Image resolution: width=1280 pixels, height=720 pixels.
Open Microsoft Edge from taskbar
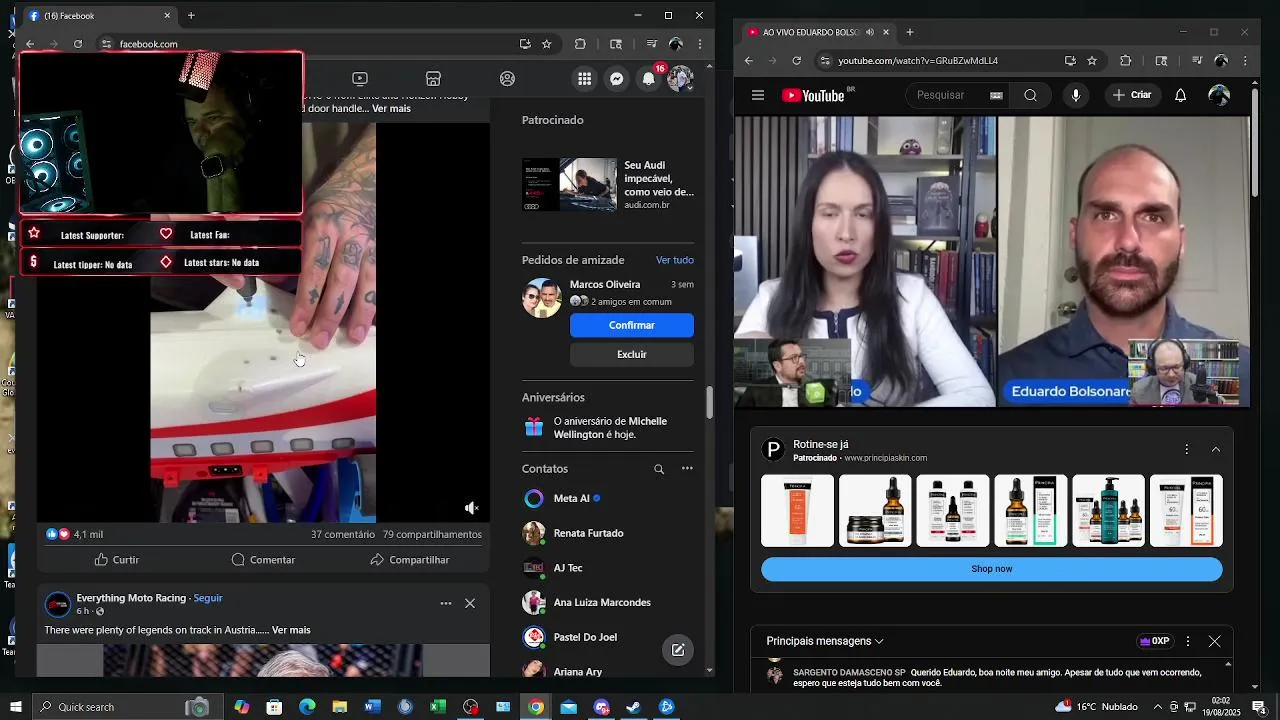coord(307,707)
